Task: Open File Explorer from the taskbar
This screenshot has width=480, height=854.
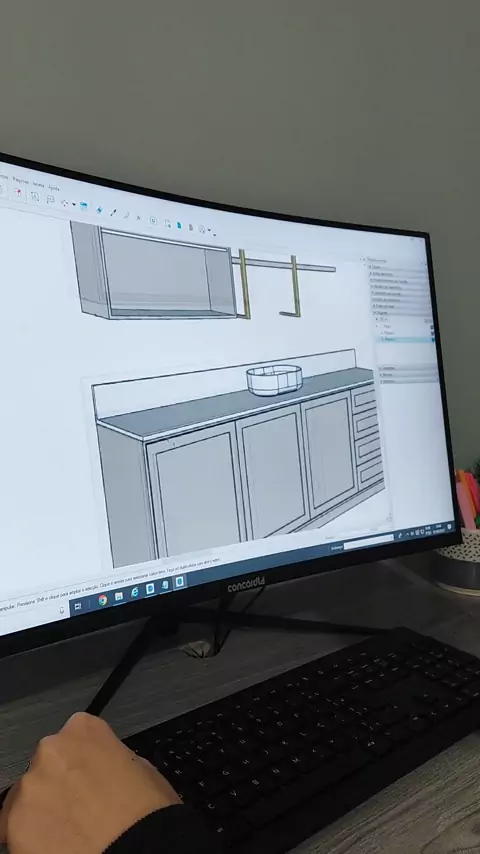Action: [119, 596]
